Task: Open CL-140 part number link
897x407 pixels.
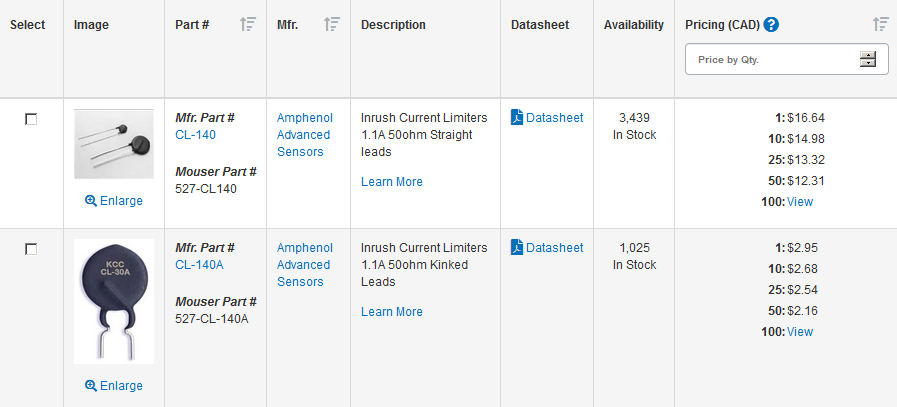Action: 196,135
